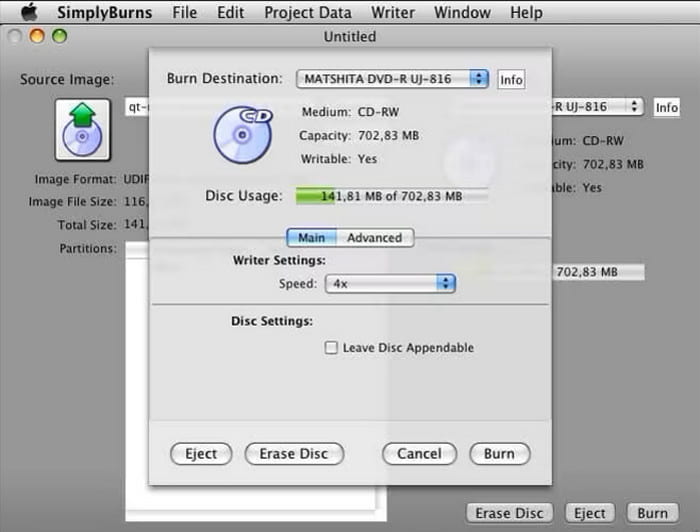Switch to the Advanced tab
700x532 pixels.
pyautogui.click(x=375, y=237)
